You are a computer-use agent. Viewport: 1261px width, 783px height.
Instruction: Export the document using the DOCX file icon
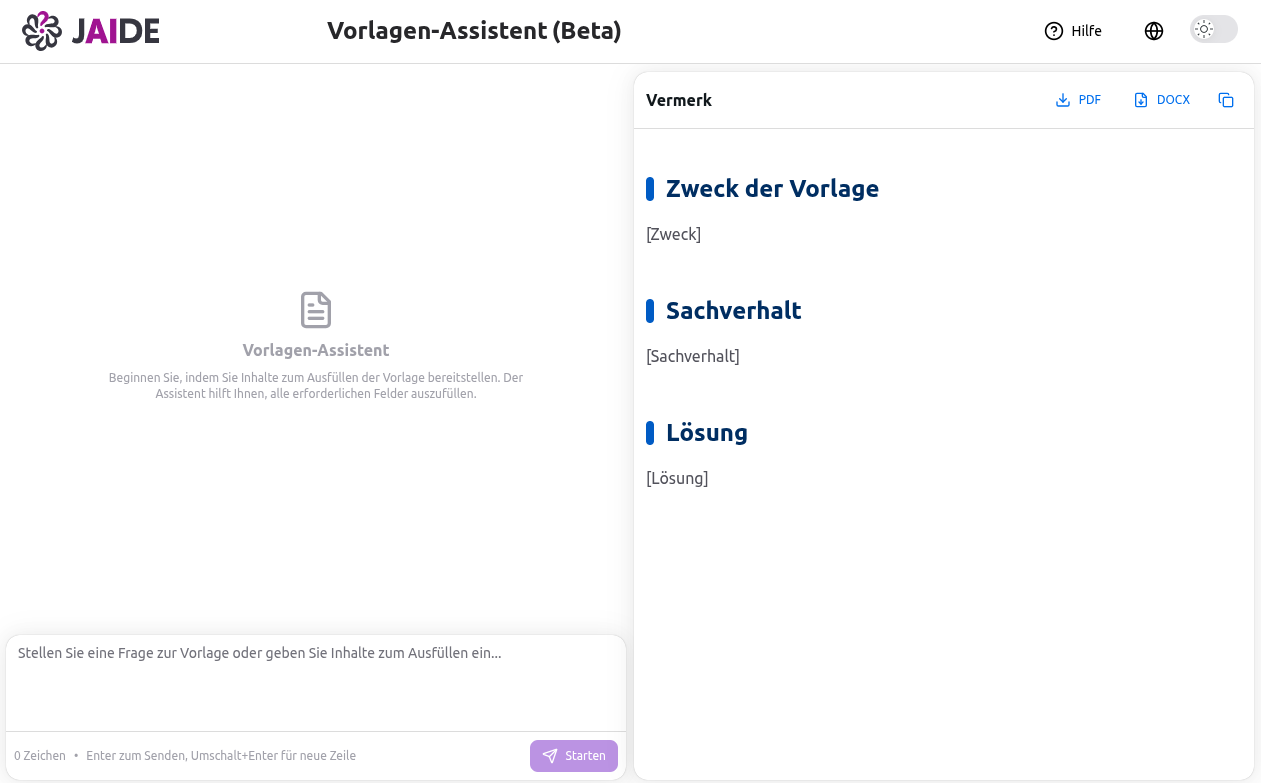point(1139,99)
